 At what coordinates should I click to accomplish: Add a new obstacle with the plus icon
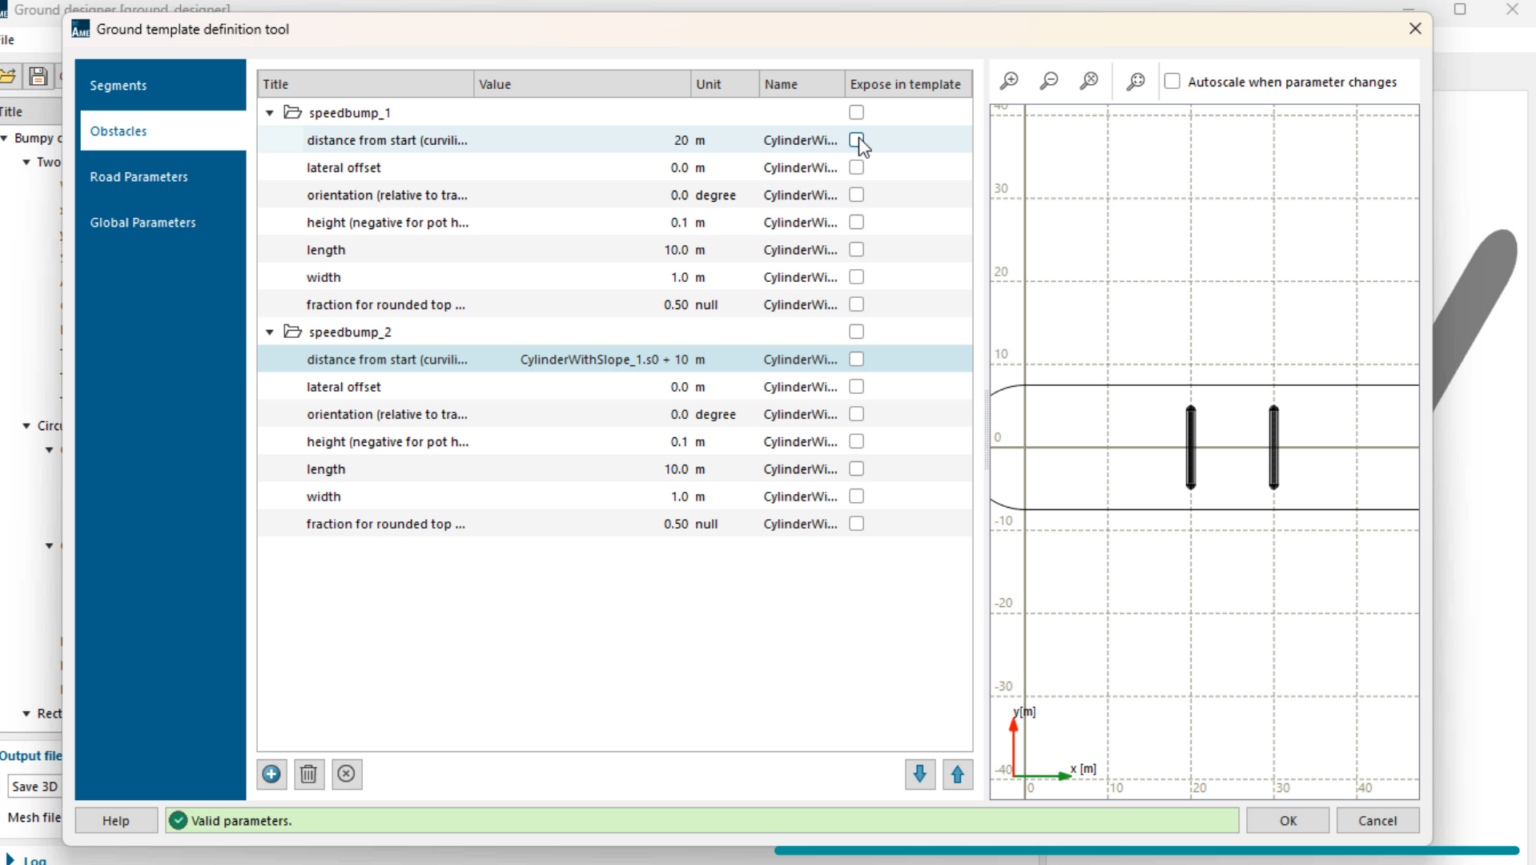click(x=271, y=774)
